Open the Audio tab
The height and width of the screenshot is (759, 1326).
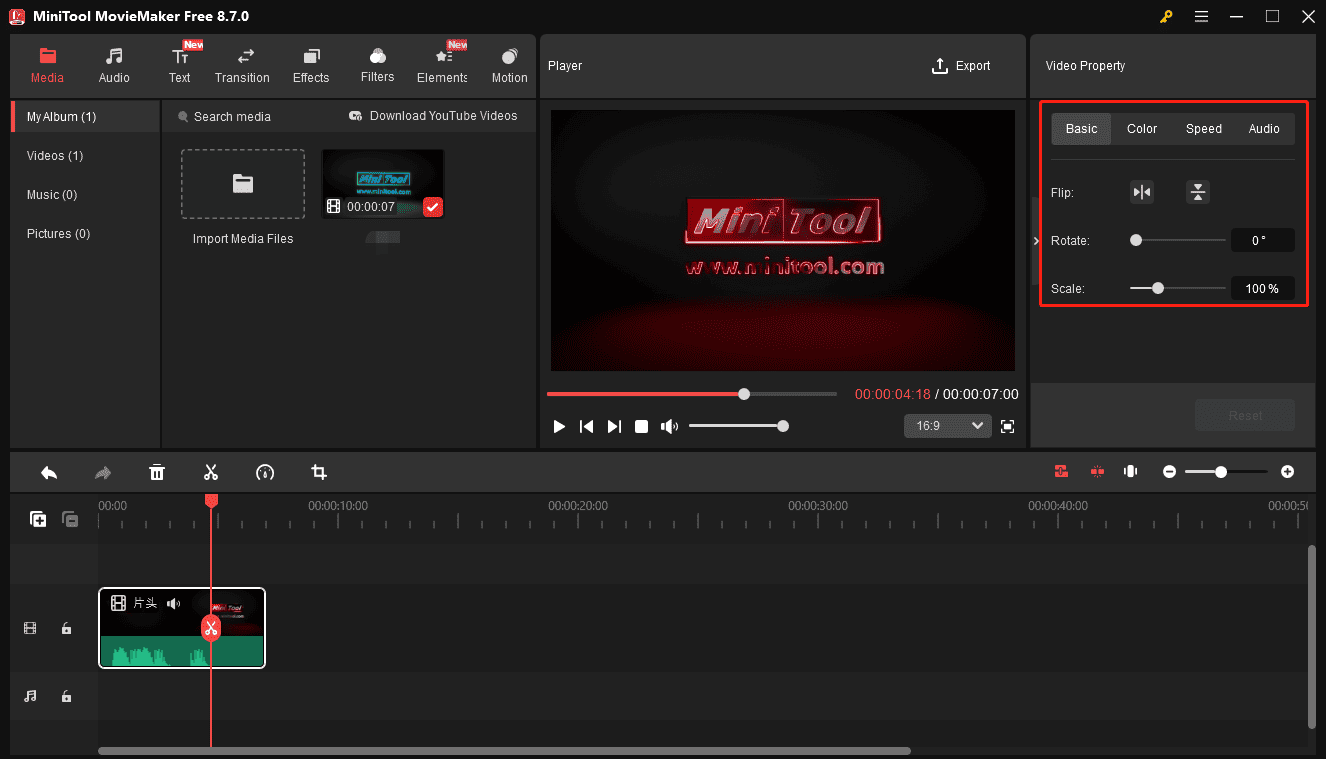pos(114,65)
